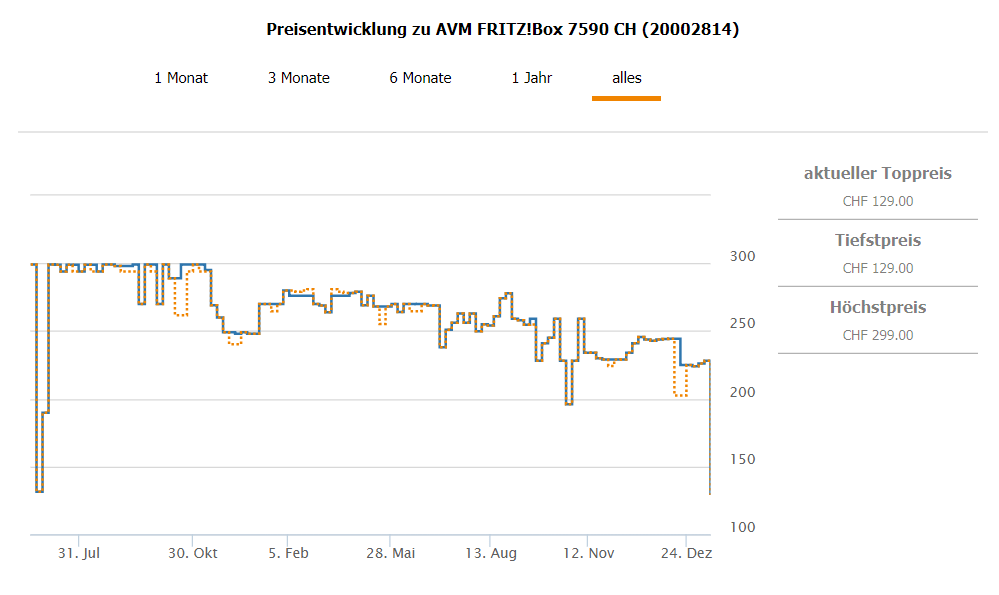Click the "24. Dez" date label
The width and height of the screenshot is (999, 595).
pyautogui.click(x=686, y=553)
